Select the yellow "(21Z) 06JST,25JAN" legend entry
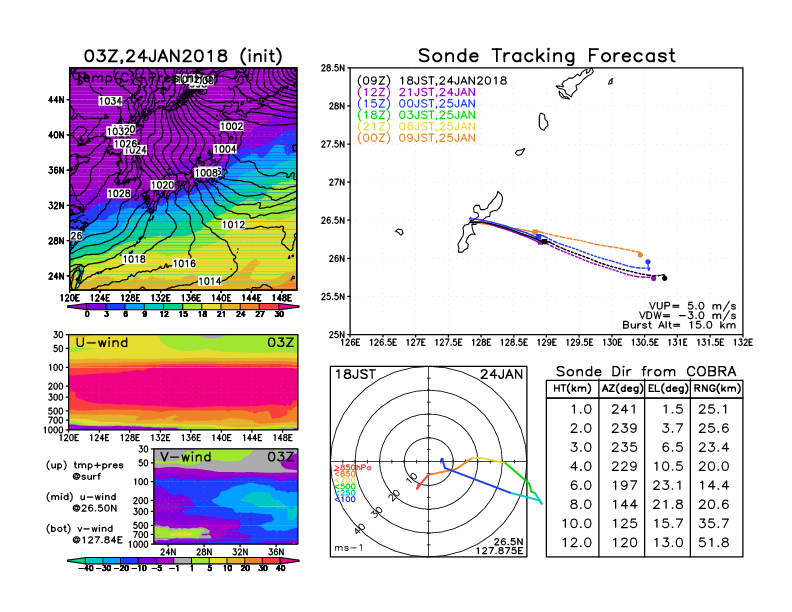 pyautogui.click(x=416, y=126)
